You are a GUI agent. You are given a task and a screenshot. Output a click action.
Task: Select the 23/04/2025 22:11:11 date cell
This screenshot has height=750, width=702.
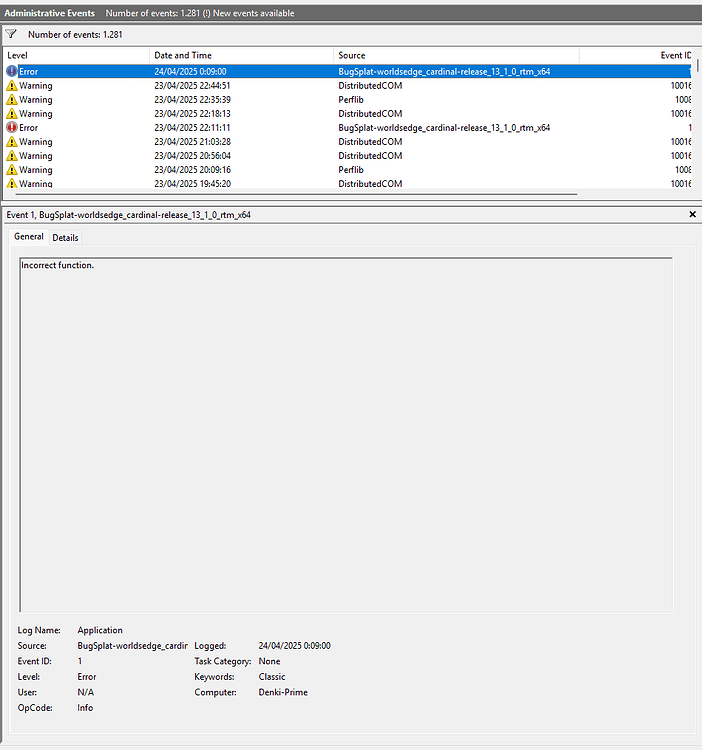(192, 128)
